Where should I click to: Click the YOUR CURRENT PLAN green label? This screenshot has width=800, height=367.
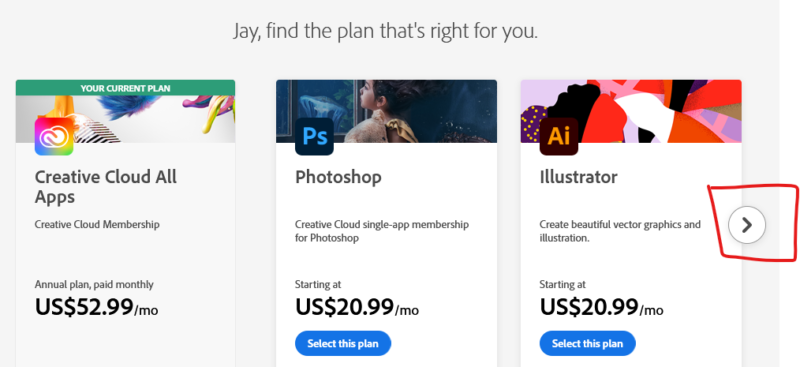(x=126, y=88)
